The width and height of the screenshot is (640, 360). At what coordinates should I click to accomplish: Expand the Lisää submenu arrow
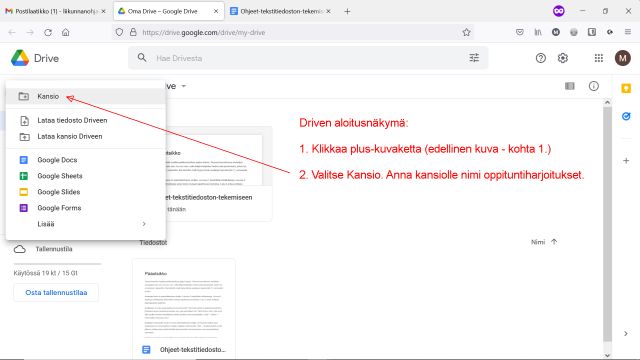tap(144, 224)
